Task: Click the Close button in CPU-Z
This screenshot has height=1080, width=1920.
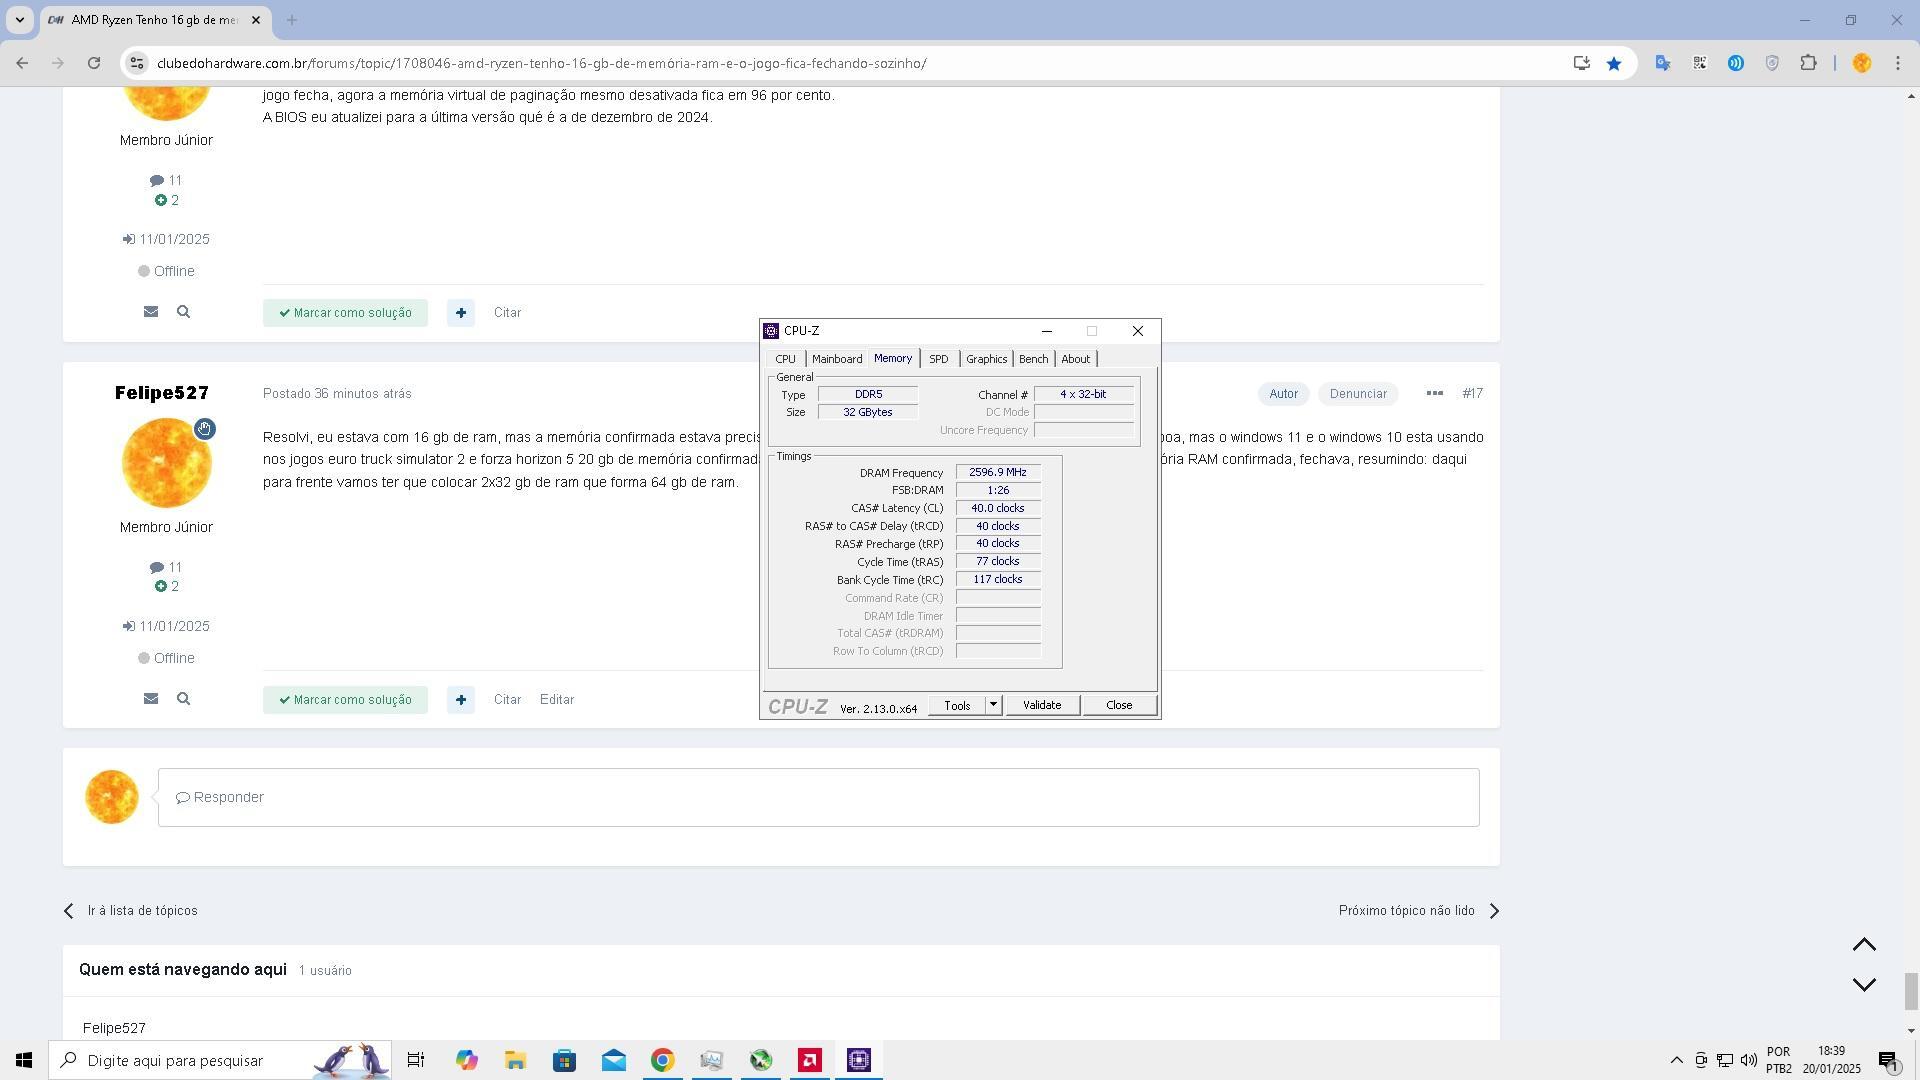Action: point(1119,706)
